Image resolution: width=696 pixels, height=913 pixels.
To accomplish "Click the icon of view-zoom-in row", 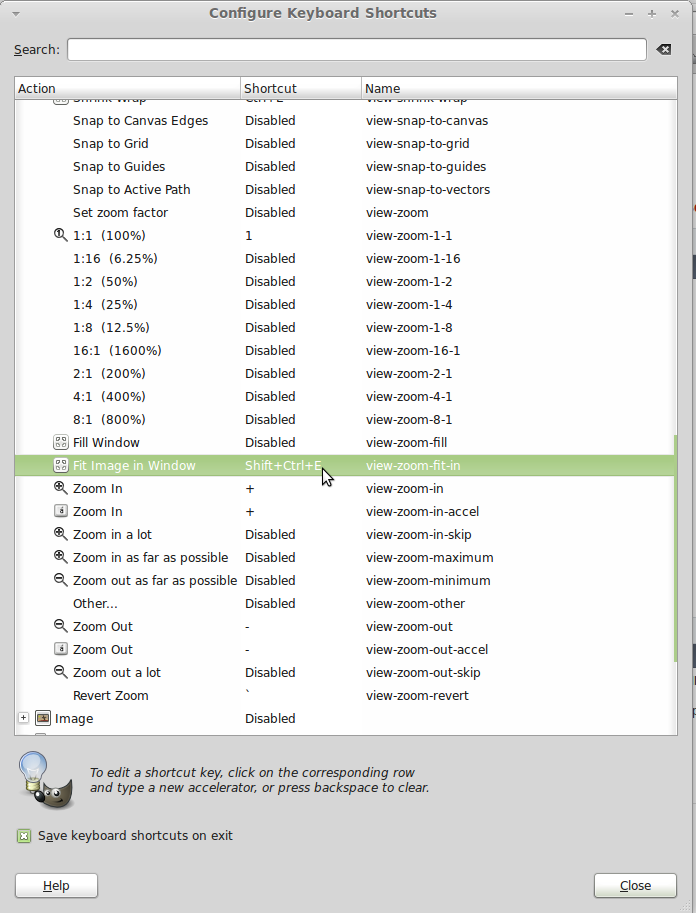I will [x=61, y=488].
